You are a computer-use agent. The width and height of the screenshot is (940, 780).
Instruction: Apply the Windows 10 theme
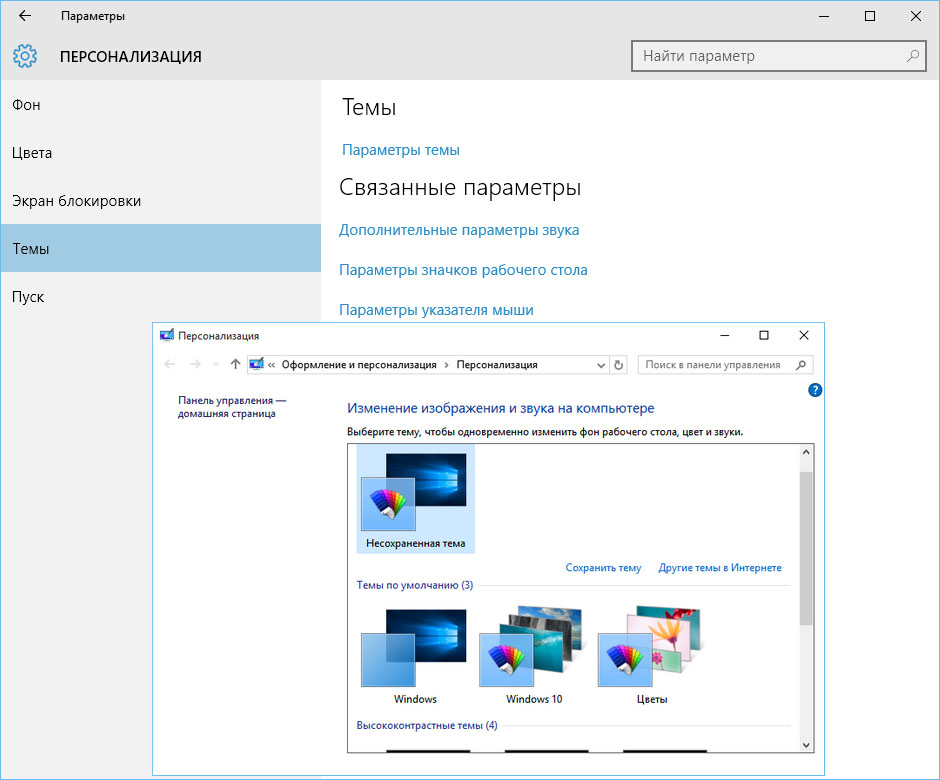pos(534,656)
